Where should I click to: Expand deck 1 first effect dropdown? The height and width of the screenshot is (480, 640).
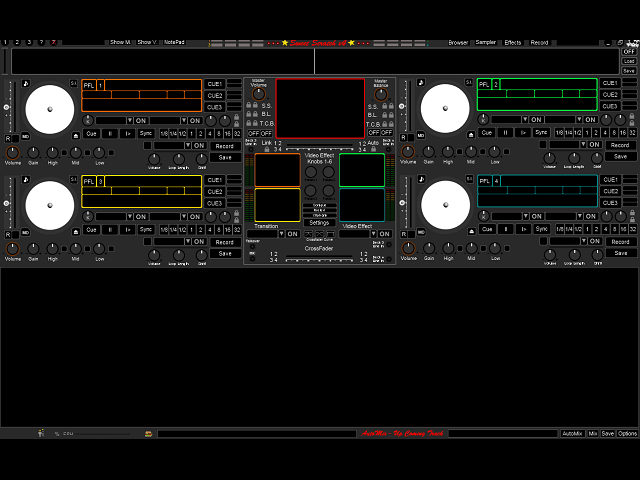[x=128, y=120]
